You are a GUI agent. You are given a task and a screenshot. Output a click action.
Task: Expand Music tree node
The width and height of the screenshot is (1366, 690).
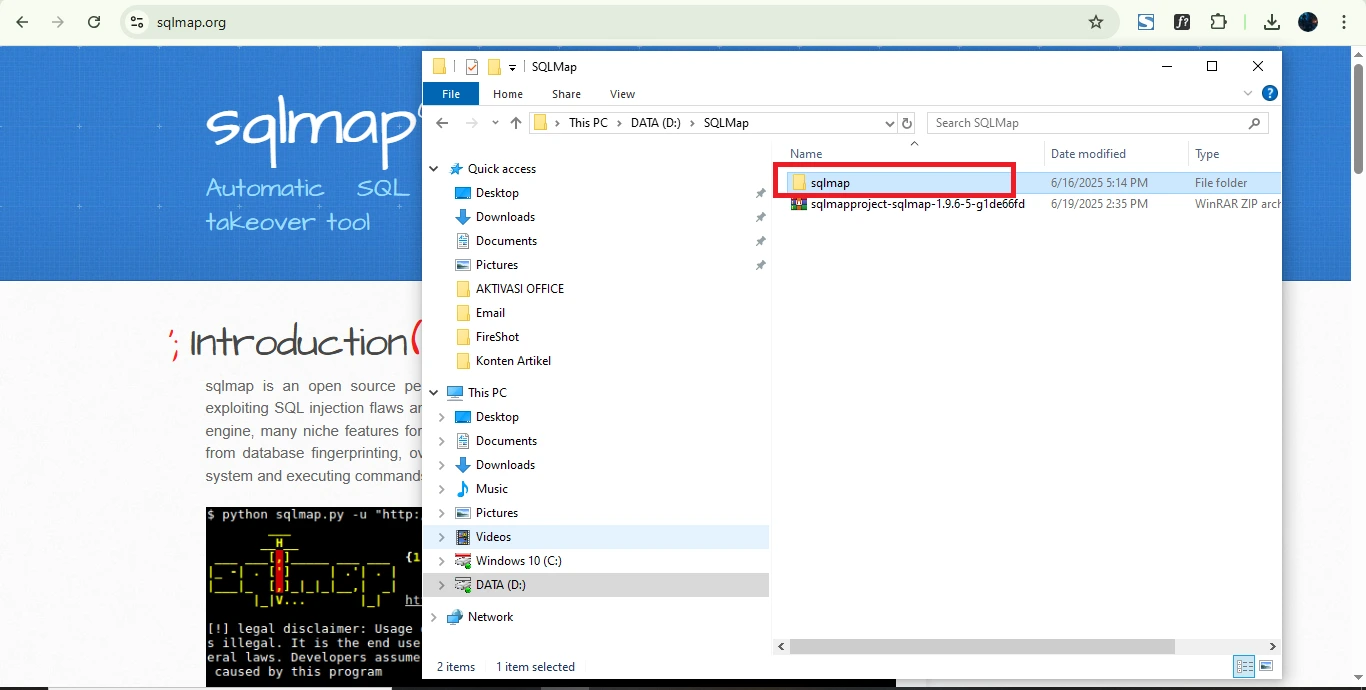point(442,489)
